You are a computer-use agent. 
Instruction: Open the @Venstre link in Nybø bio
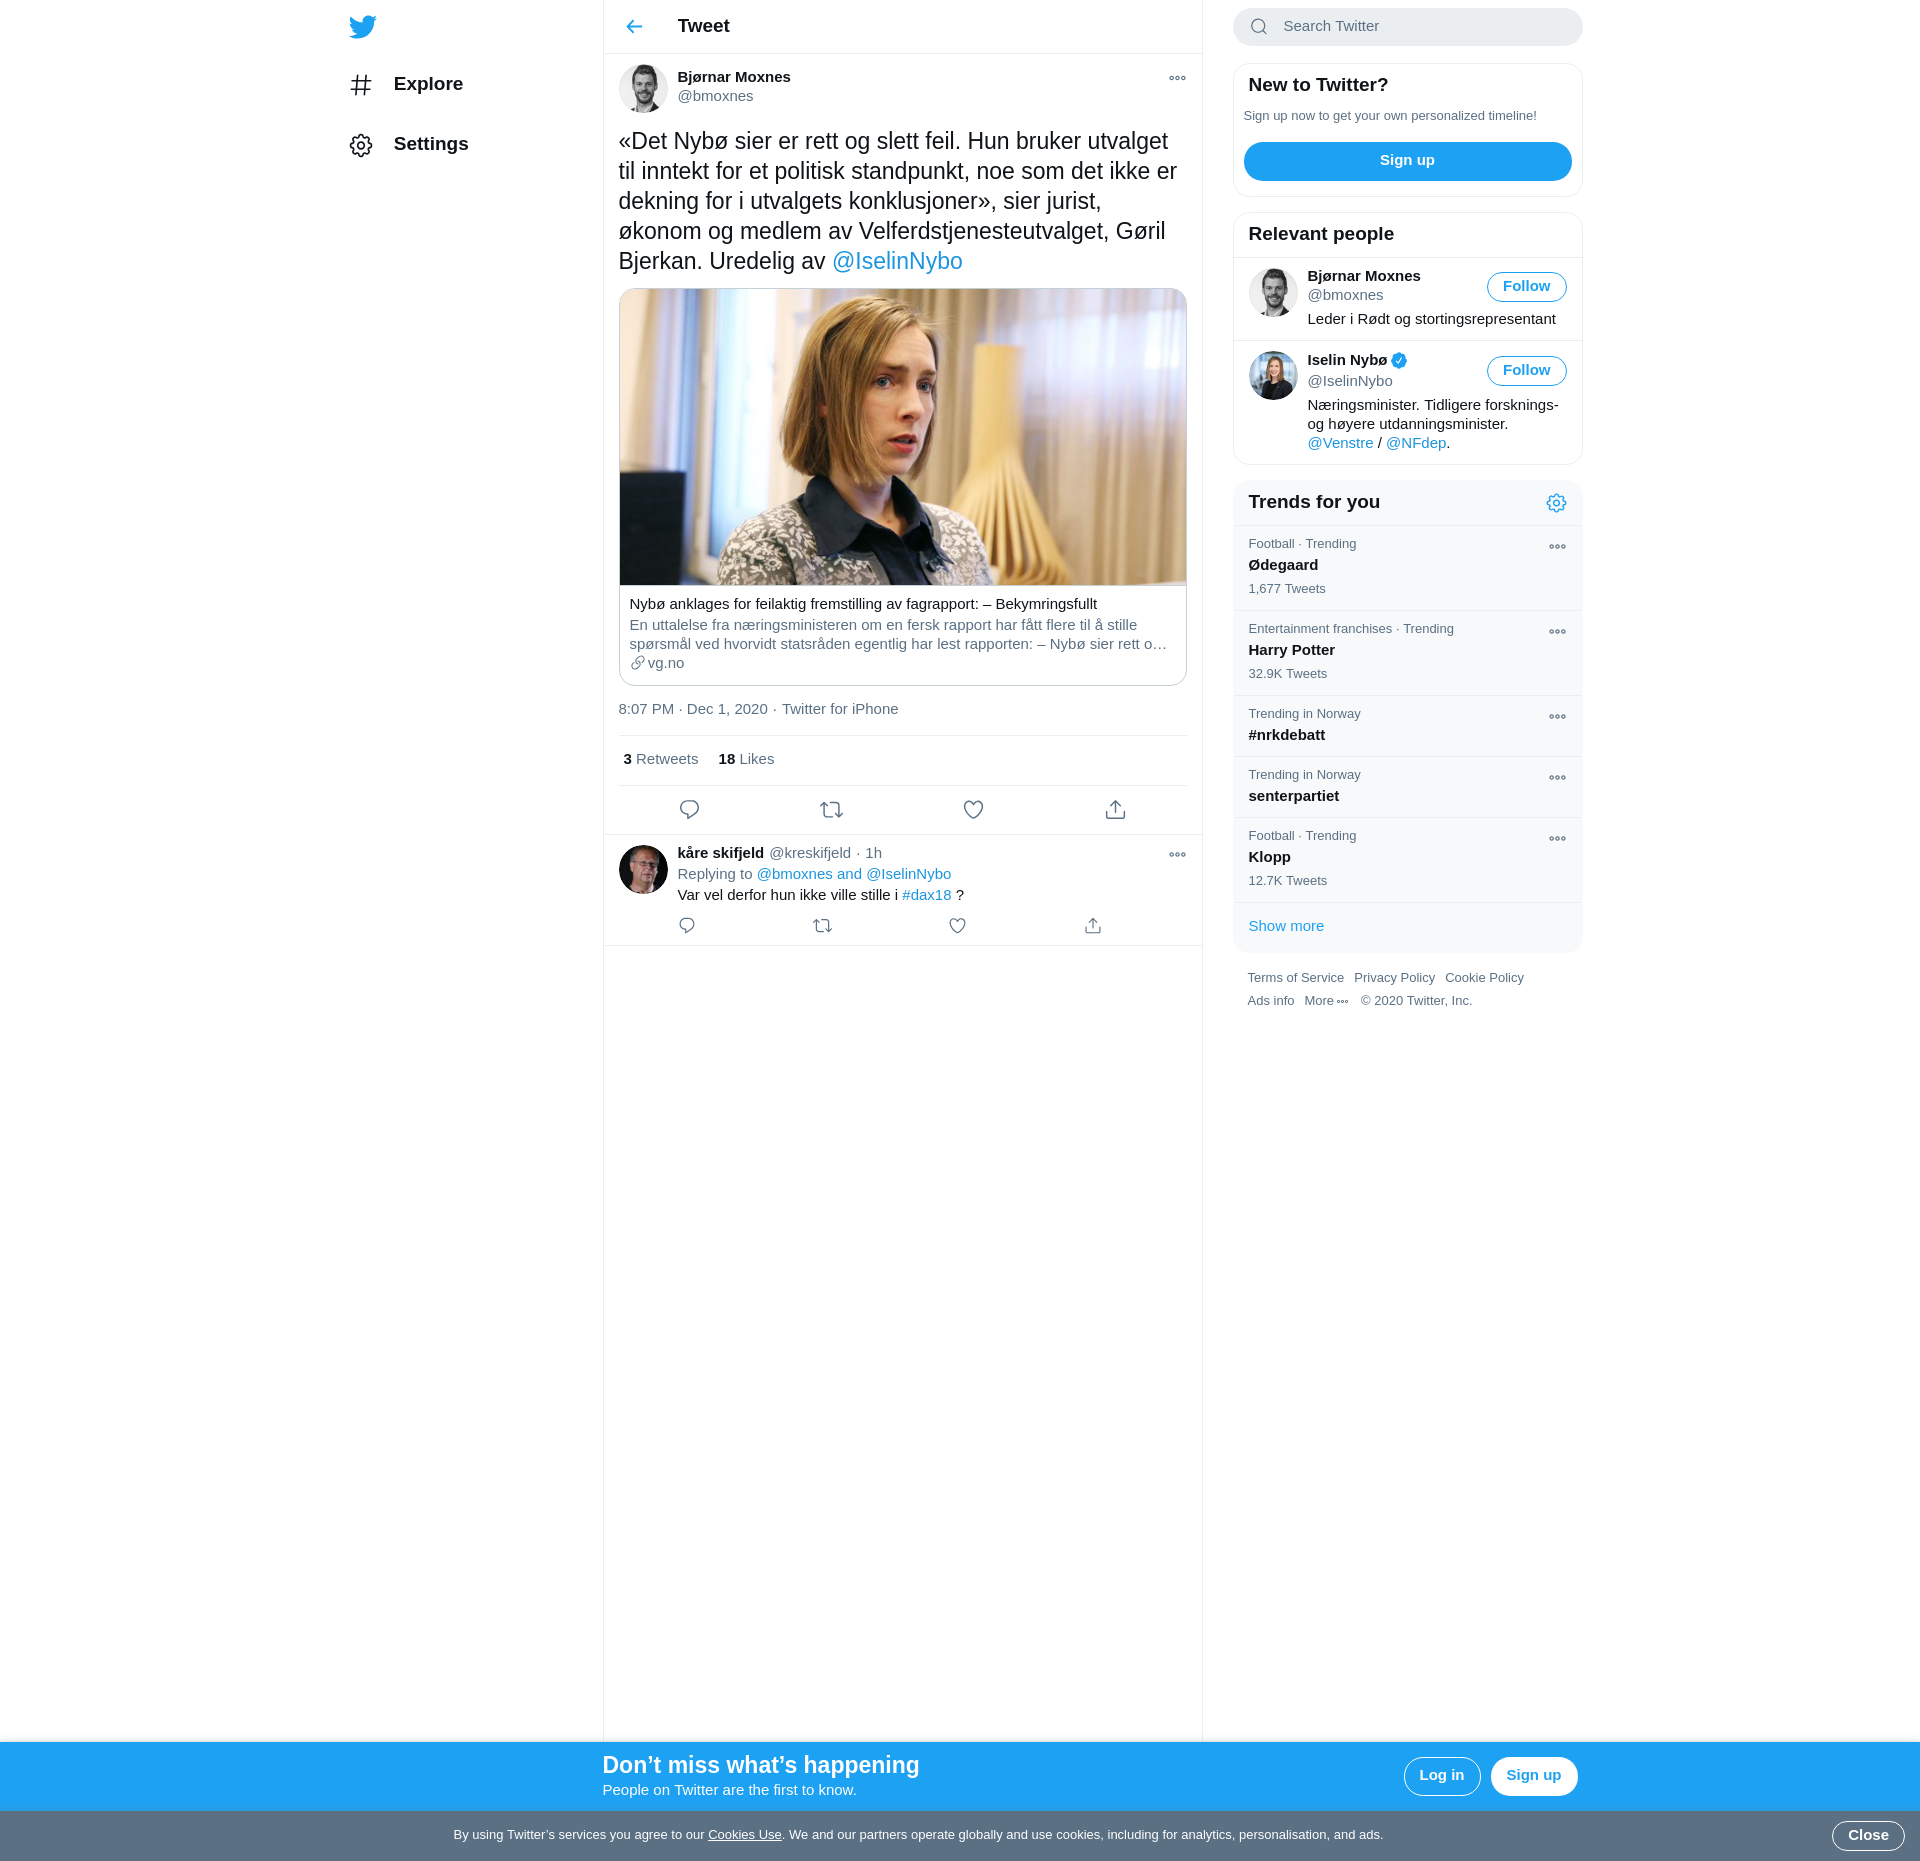[1340, 443]
